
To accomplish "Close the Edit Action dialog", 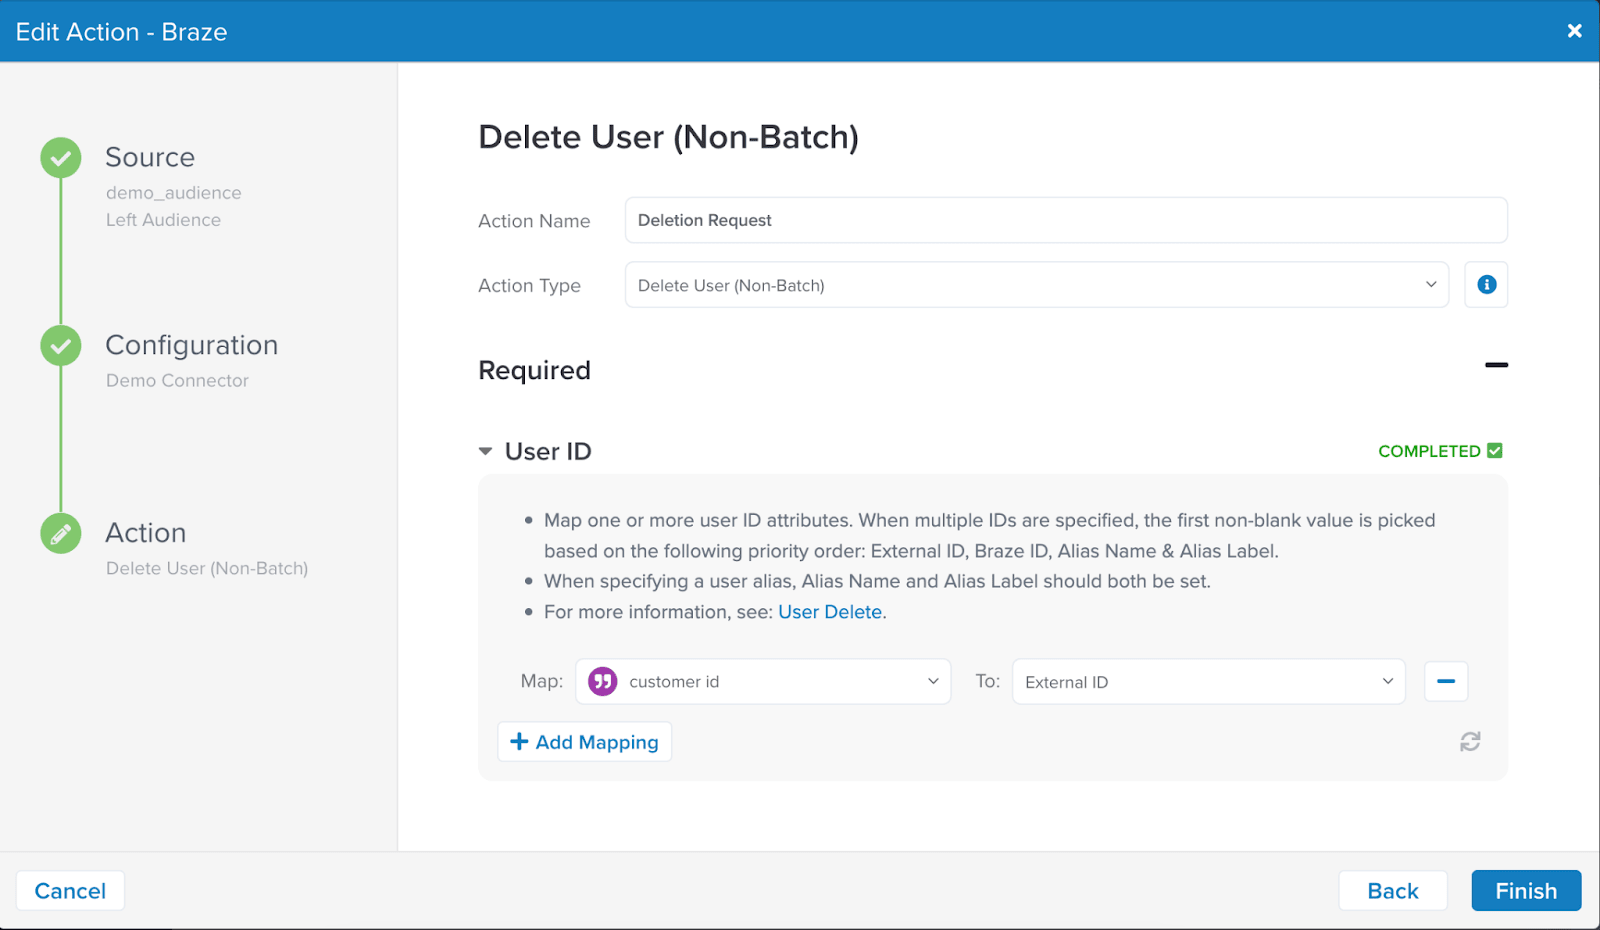I will point(1574,31).
